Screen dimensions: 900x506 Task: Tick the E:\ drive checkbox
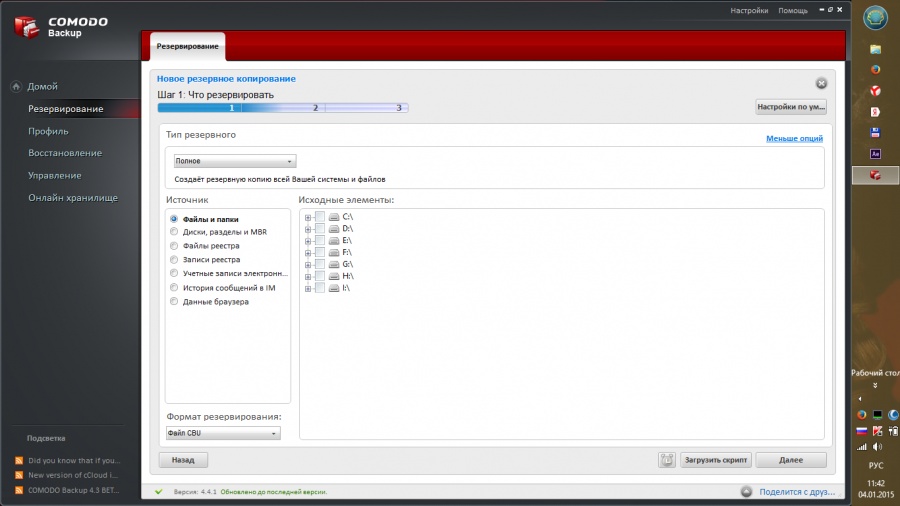pos(320,240)
